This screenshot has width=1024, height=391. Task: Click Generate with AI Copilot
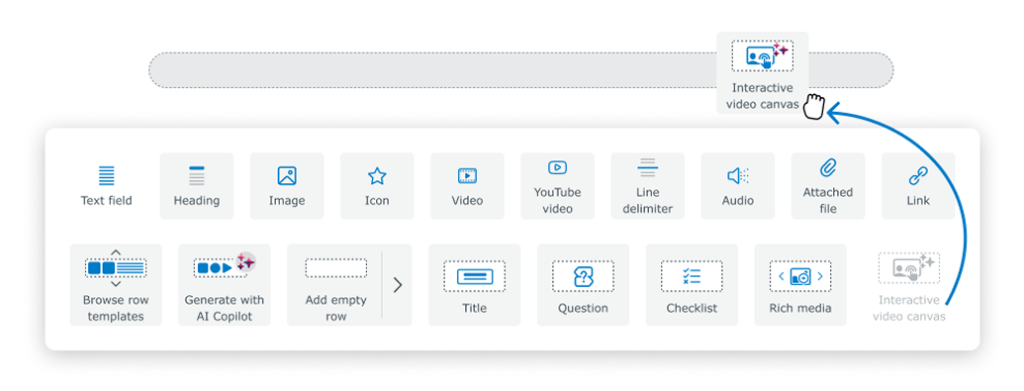(x=224, y=285)
